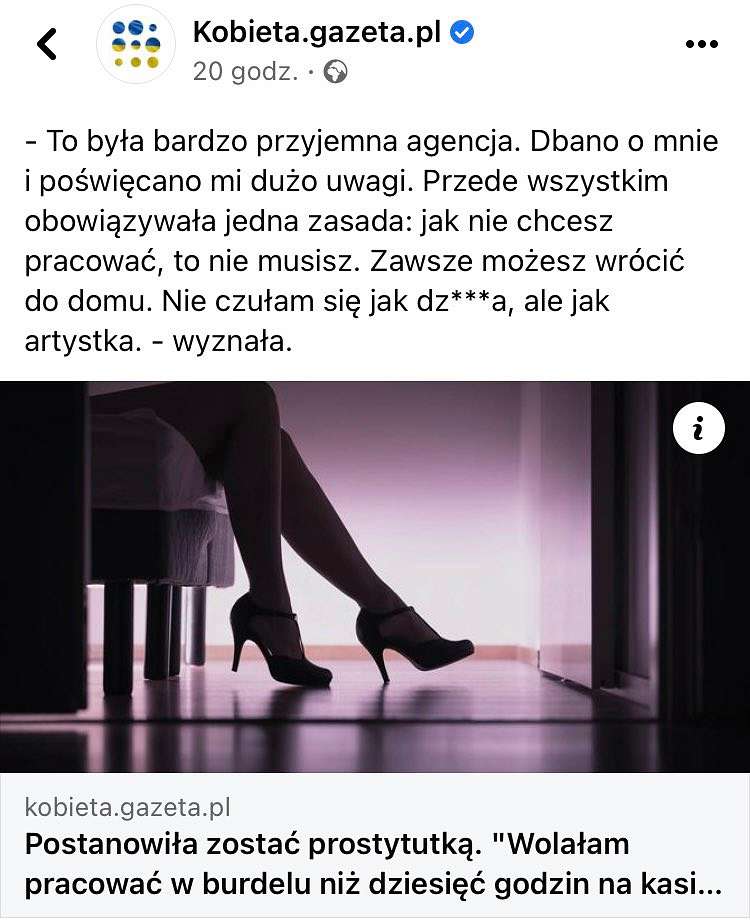Viewport: 750px width, 920px height.
Task: Click the text line "obowiązywała jedna zasada"
Action: coord(219,222)
